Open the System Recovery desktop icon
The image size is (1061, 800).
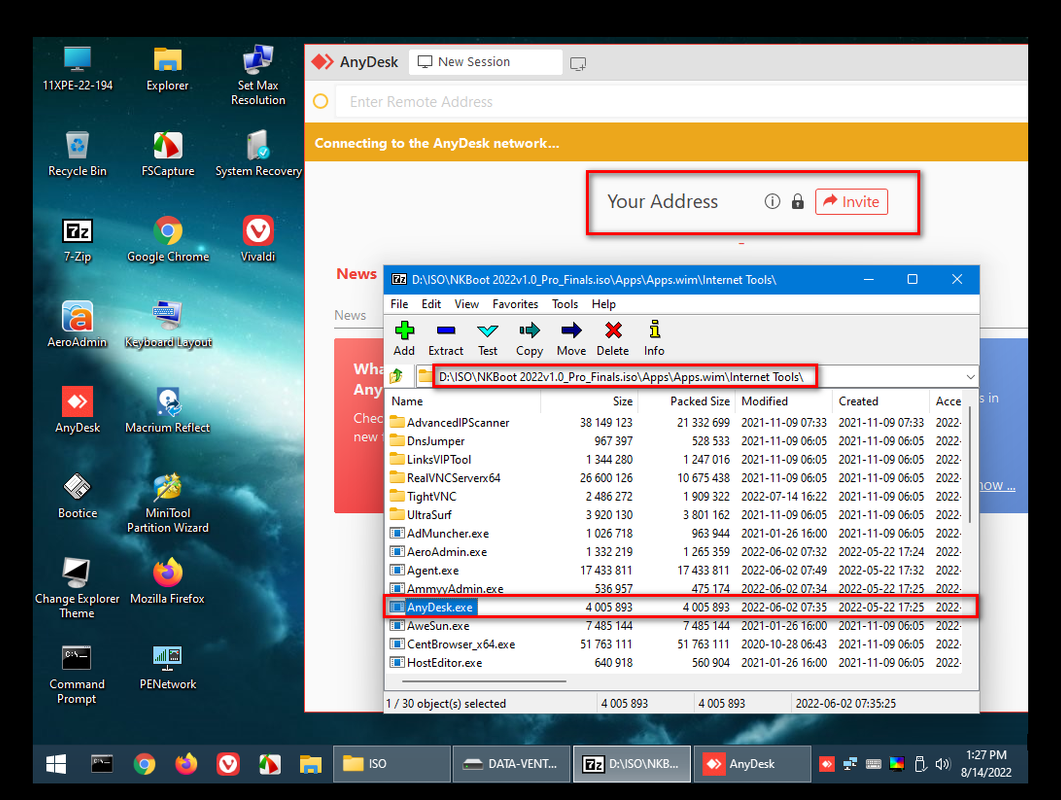tap(258, 155)
